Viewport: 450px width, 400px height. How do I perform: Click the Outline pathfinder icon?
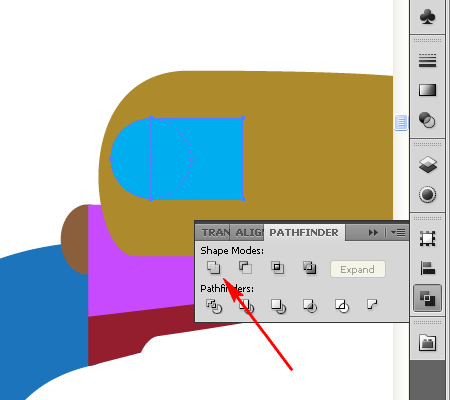(342, 306)
